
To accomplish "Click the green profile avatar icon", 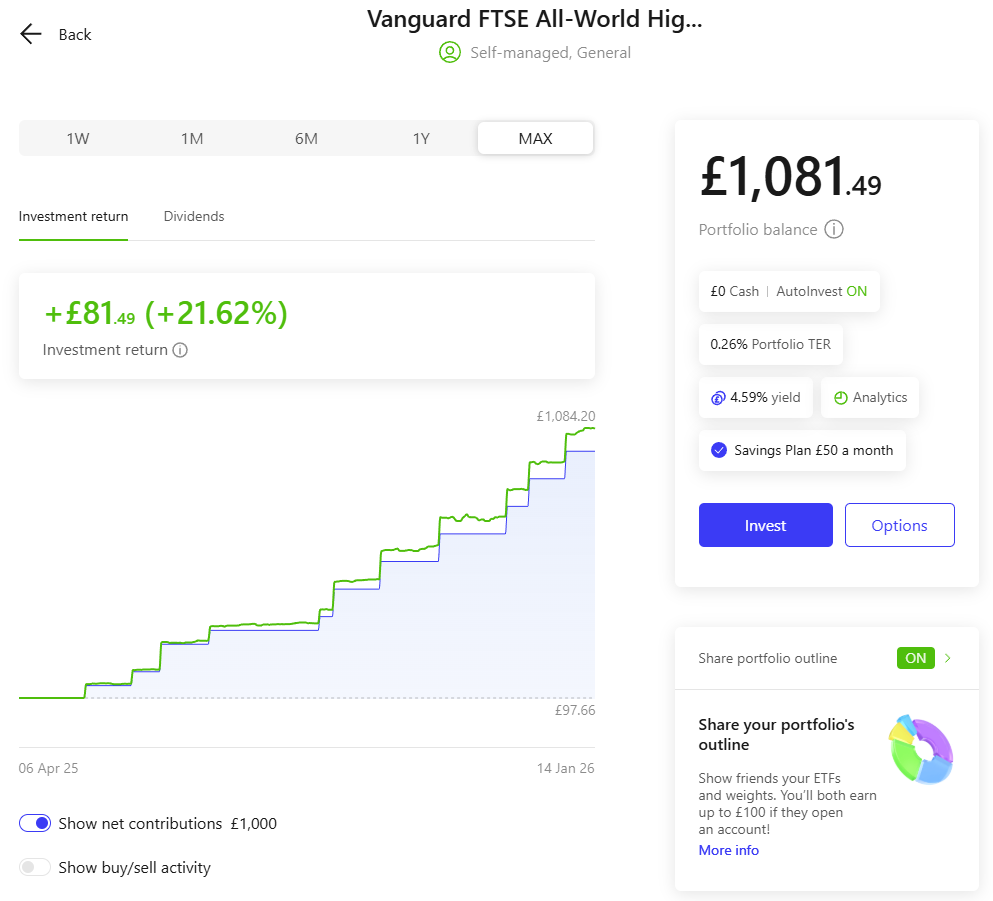I will 450,53.
